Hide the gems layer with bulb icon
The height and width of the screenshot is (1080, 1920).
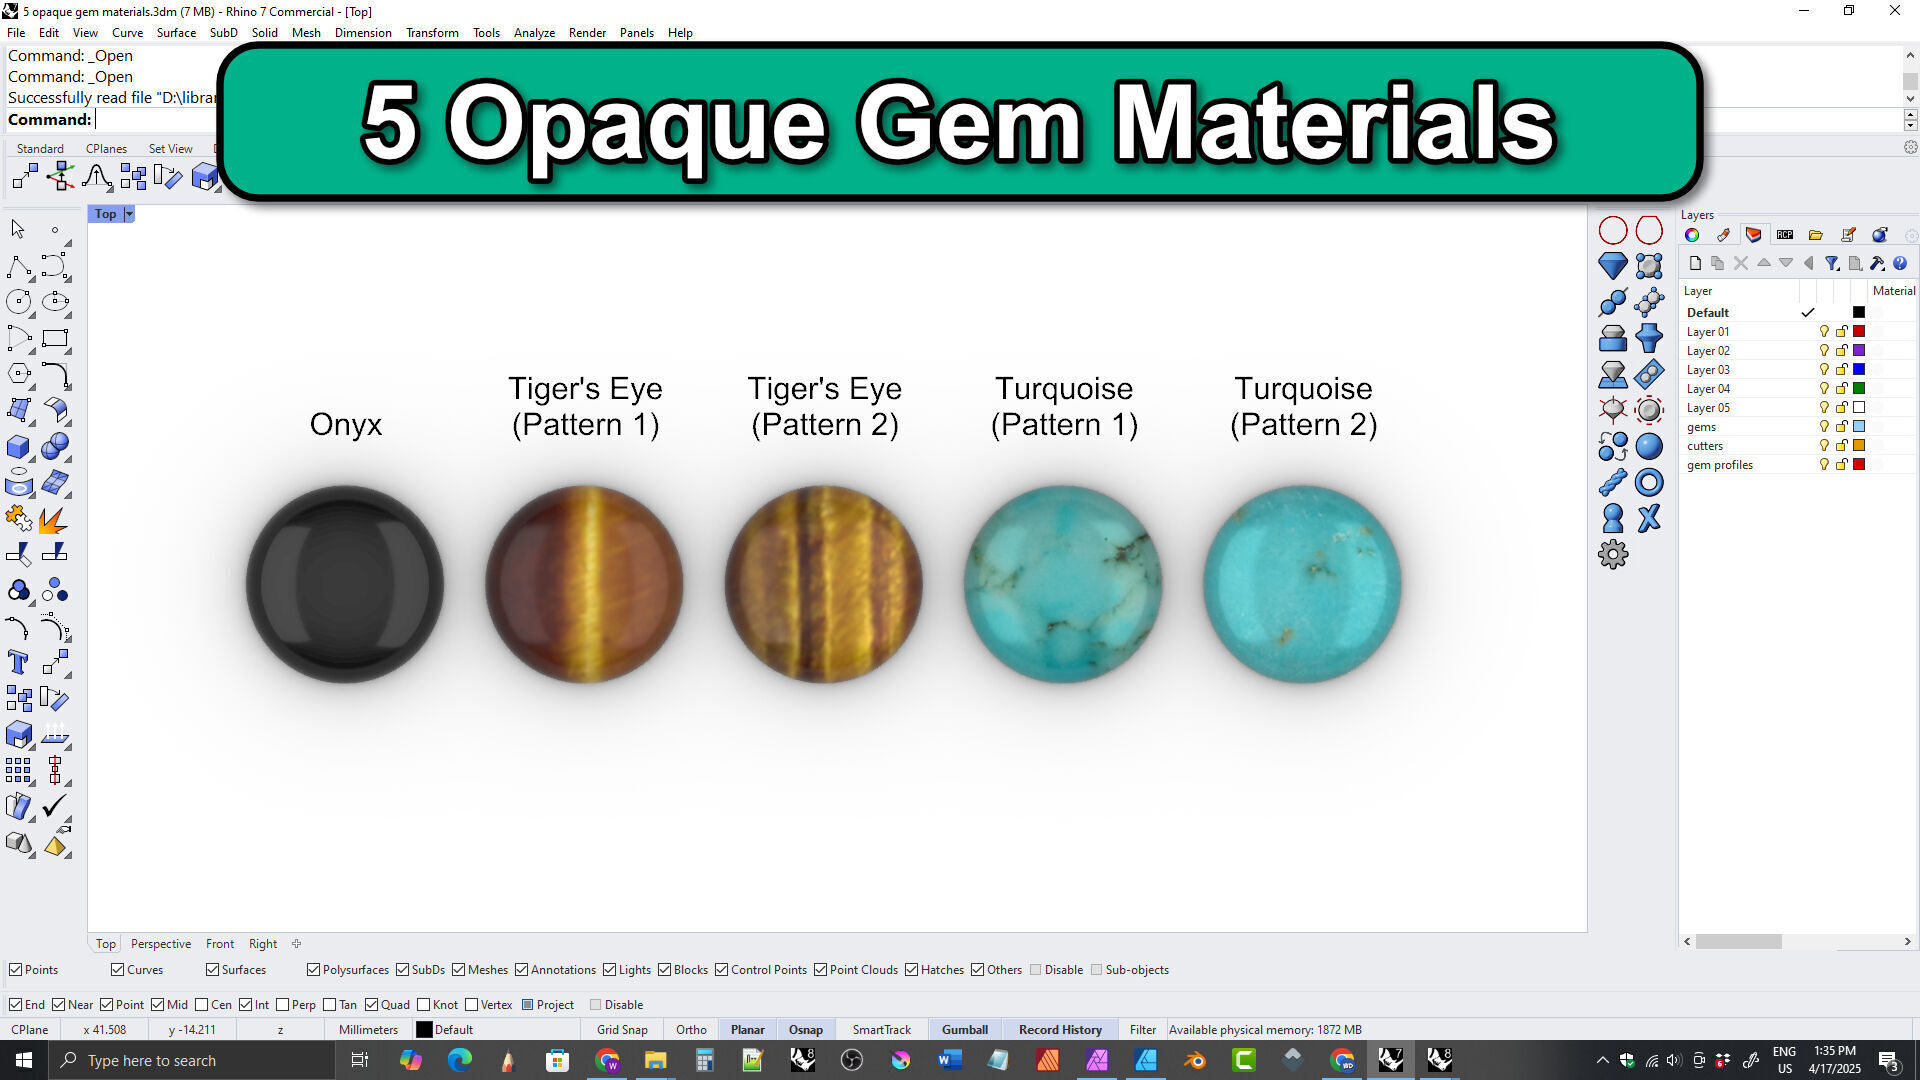pyautogui.click(x=1824, y=427)
